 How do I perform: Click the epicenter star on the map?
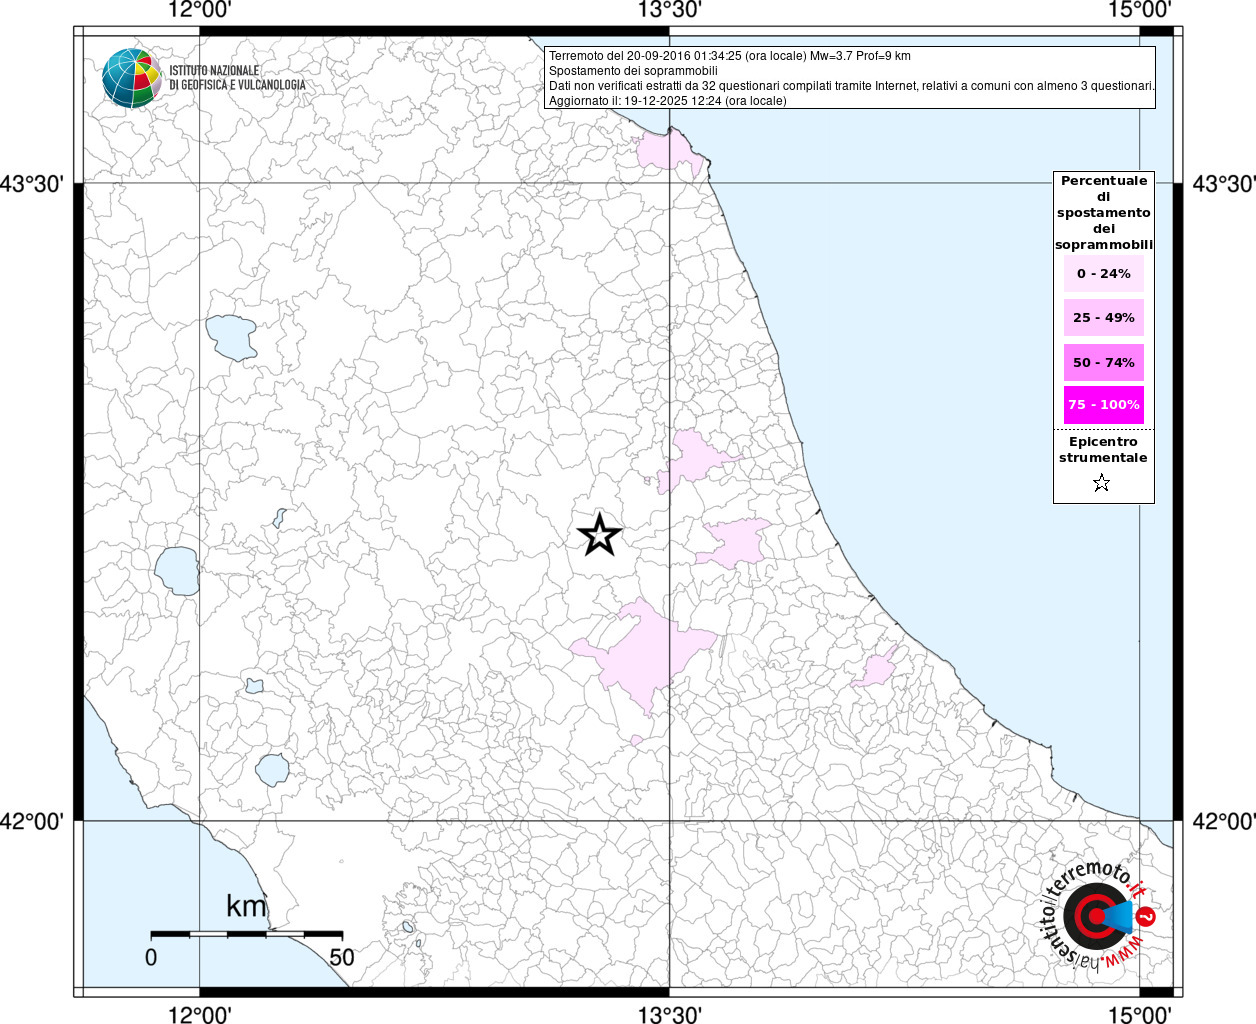pos(600,535)
